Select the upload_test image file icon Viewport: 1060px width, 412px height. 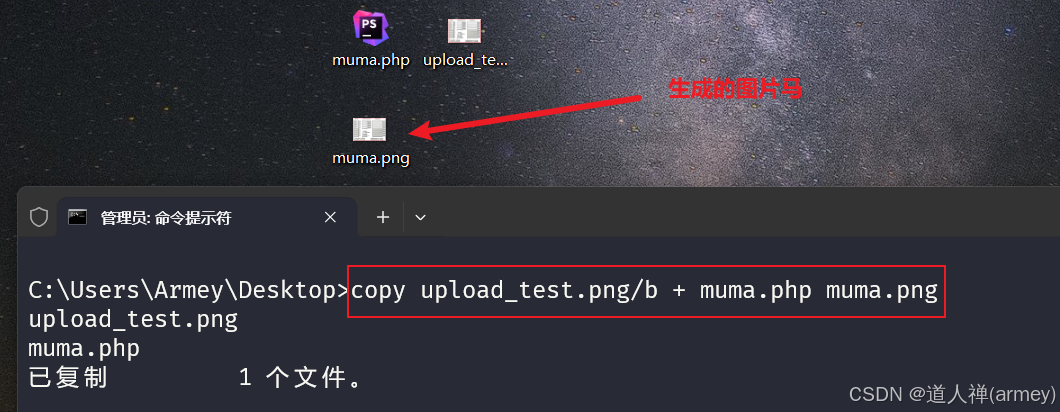coord(464,31)
